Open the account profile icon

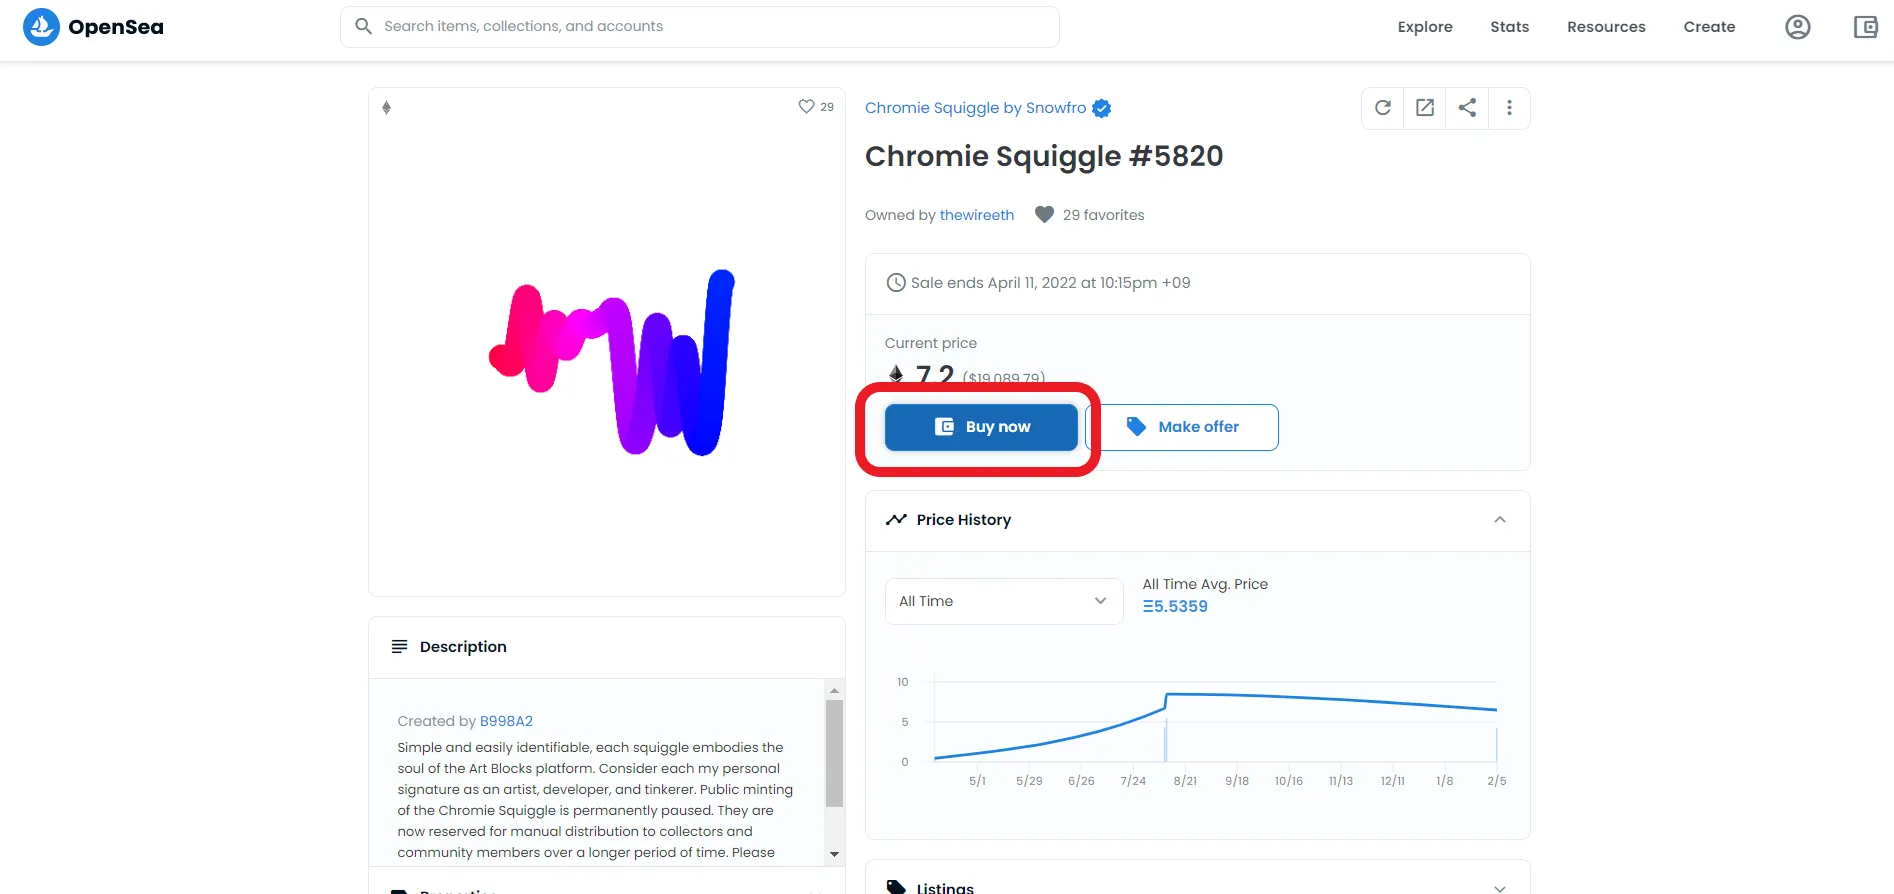[1797, 27]
